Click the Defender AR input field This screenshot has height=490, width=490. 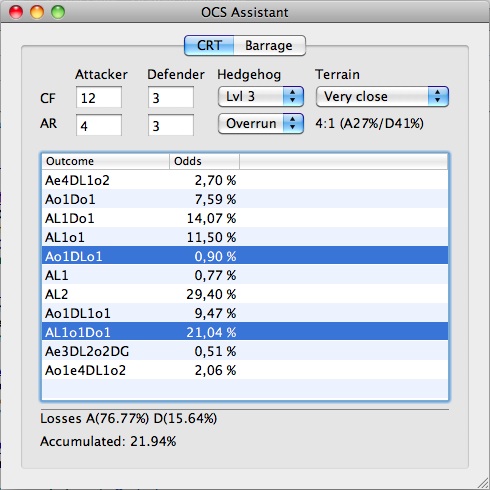(x=171, y=125)
